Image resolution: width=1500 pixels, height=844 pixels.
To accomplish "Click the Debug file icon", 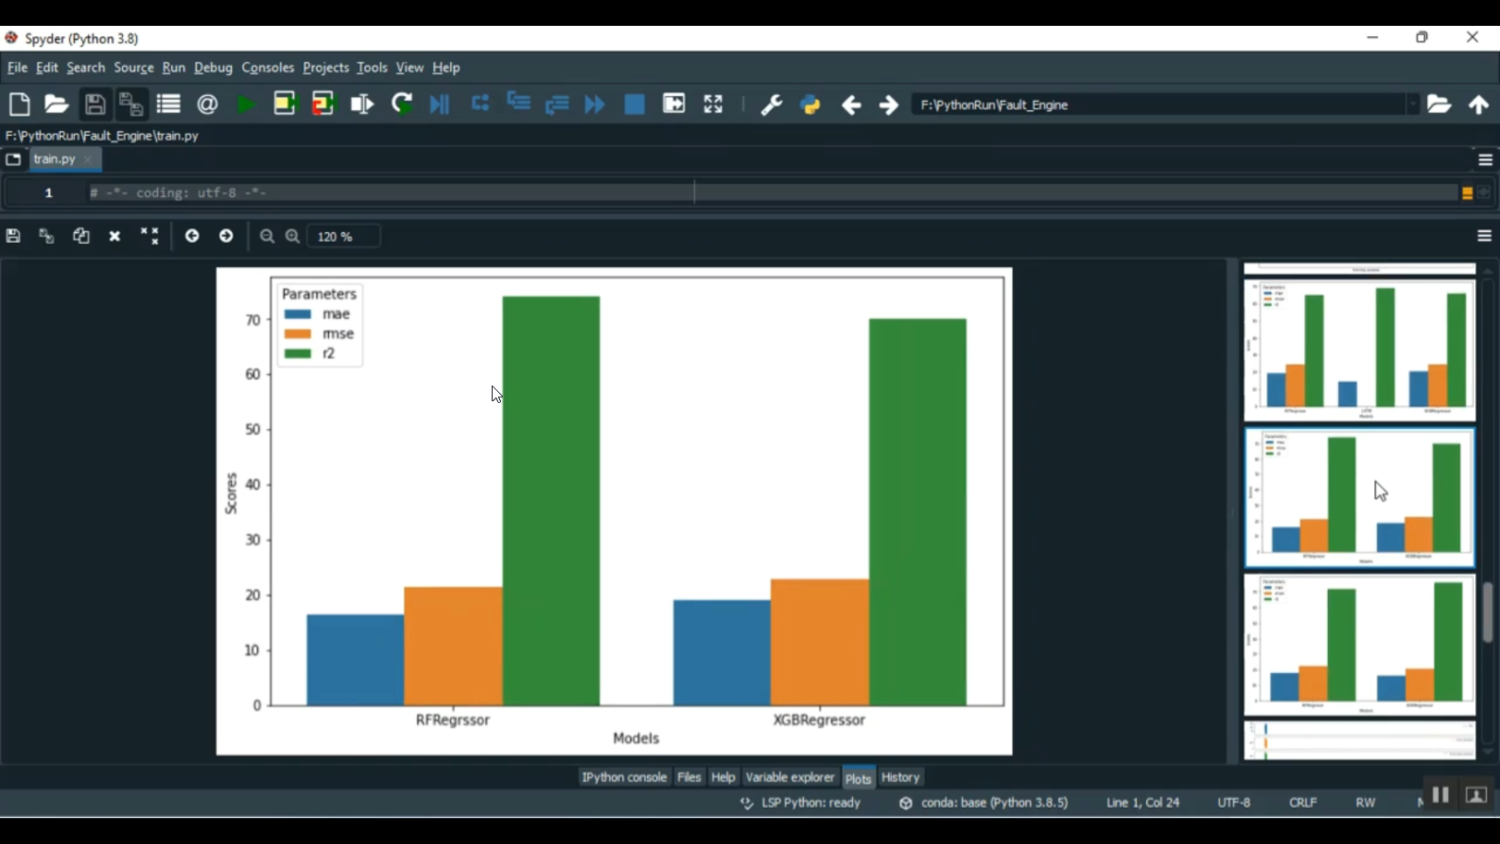I will click(440, 104).
